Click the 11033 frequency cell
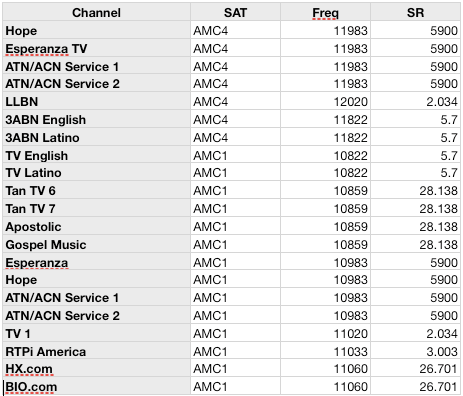Image resolution: width=463 pixels, height=396 pixels. pyautogui.click(x=325, y=352)
